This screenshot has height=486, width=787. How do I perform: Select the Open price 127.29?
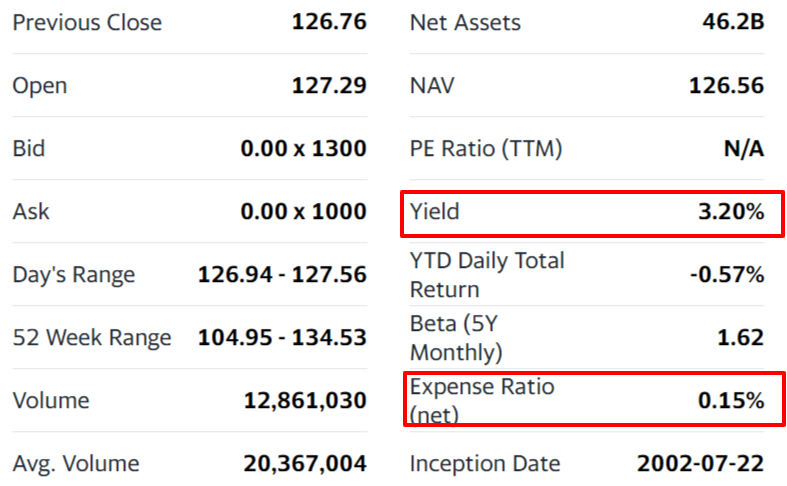click(329, 86)
